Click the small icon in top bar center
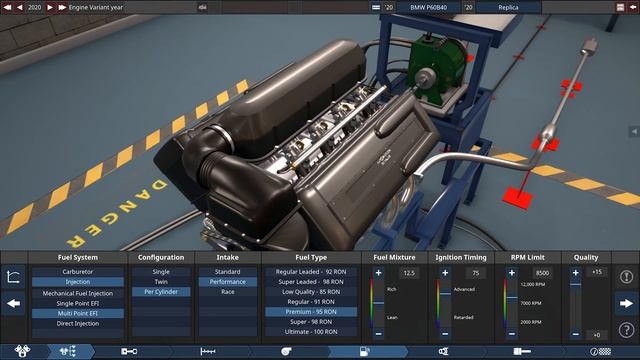Image resolution: width=640 pixels, height=360 pixels. point(202,7)
